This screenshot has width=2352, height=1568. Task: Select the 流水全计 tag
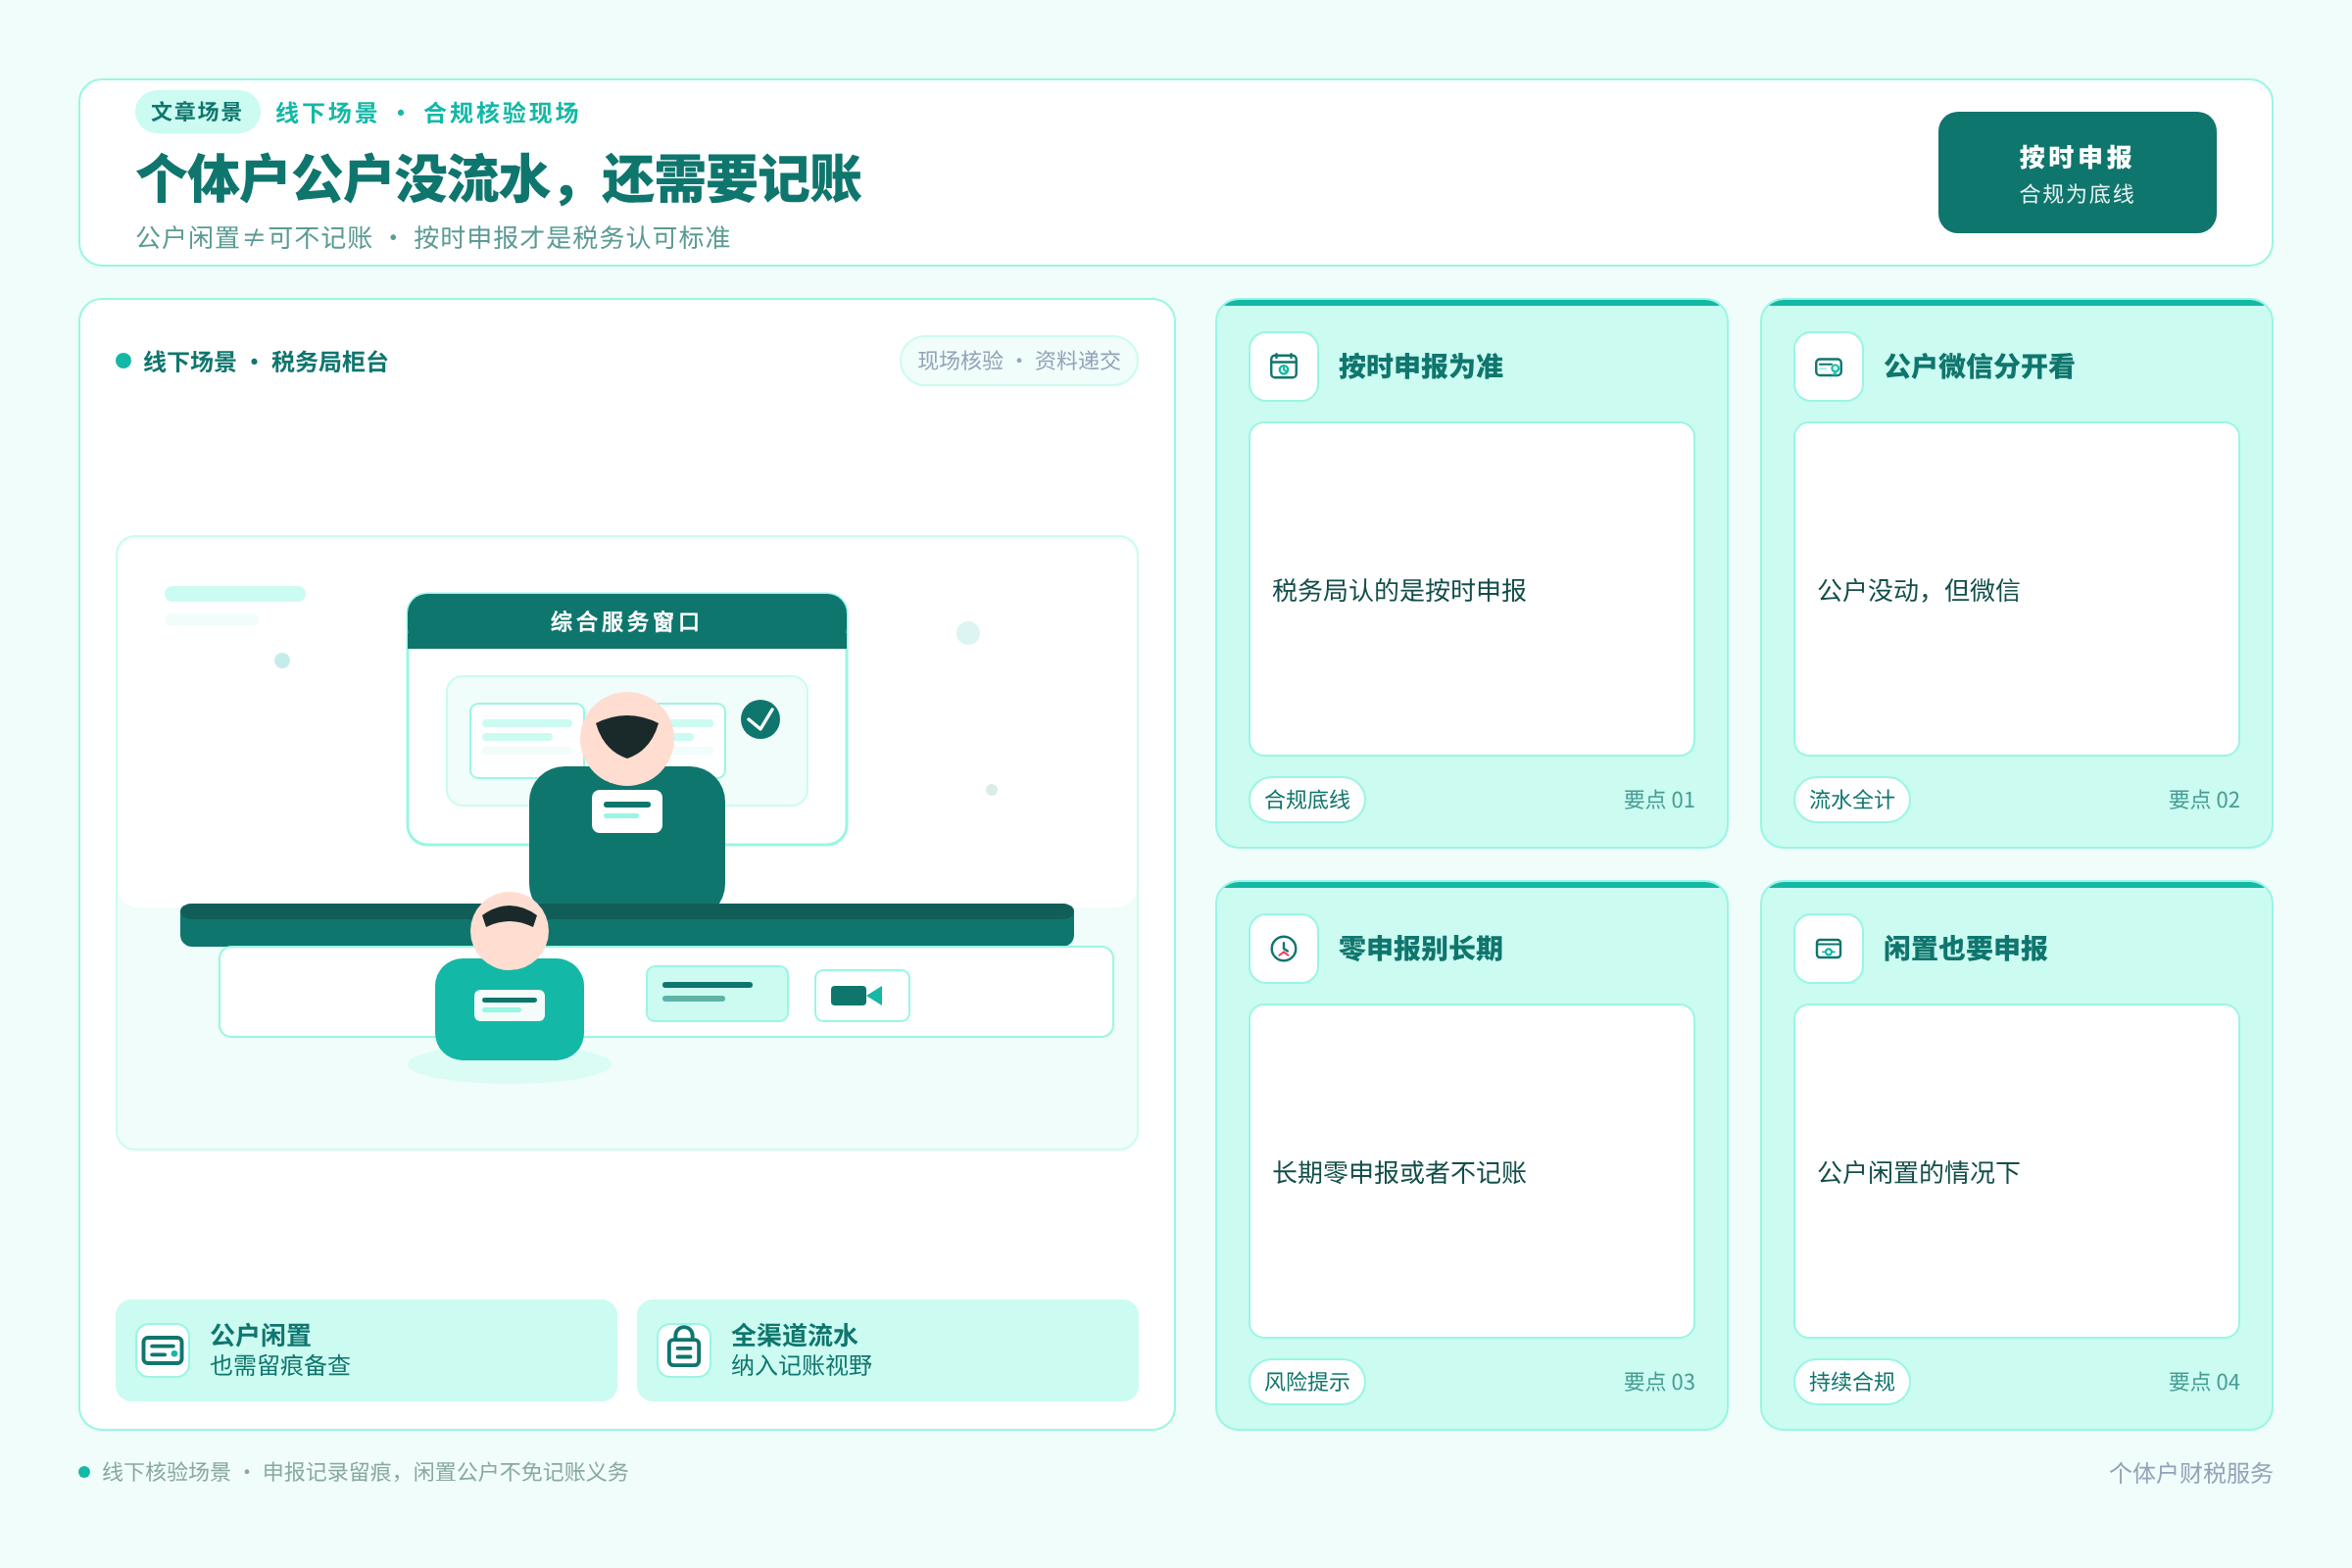coord(1851,799)
